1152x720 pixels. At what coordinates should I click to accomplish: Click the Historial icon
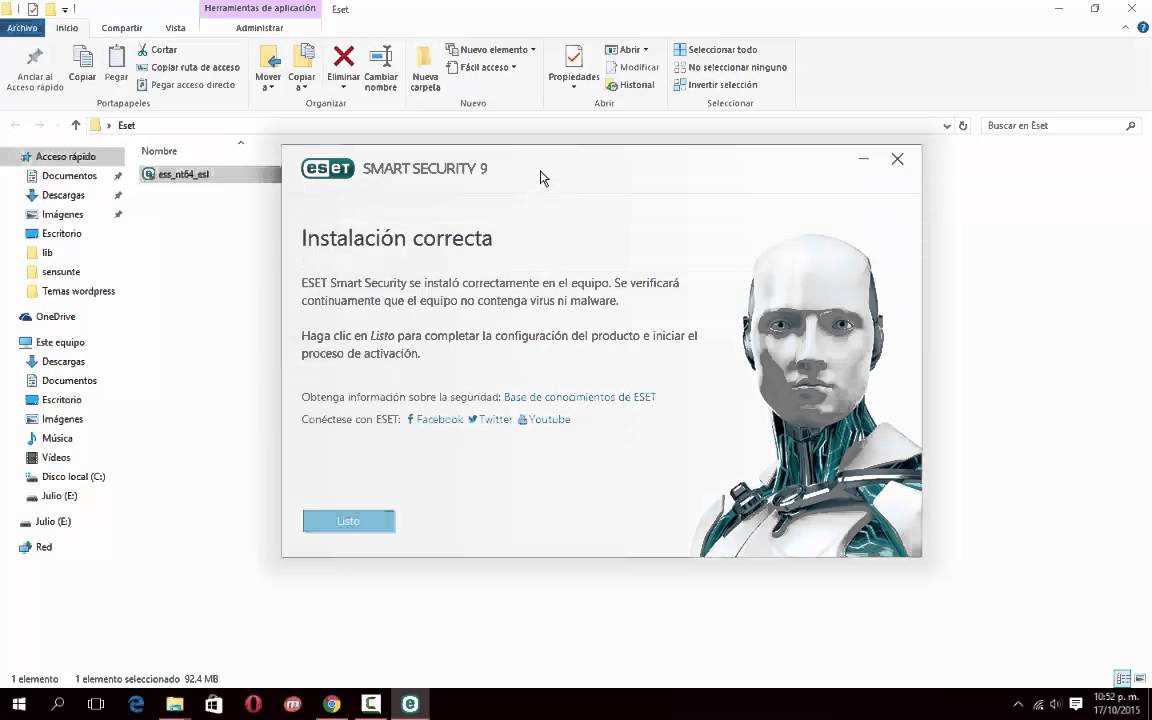(611, 85)
